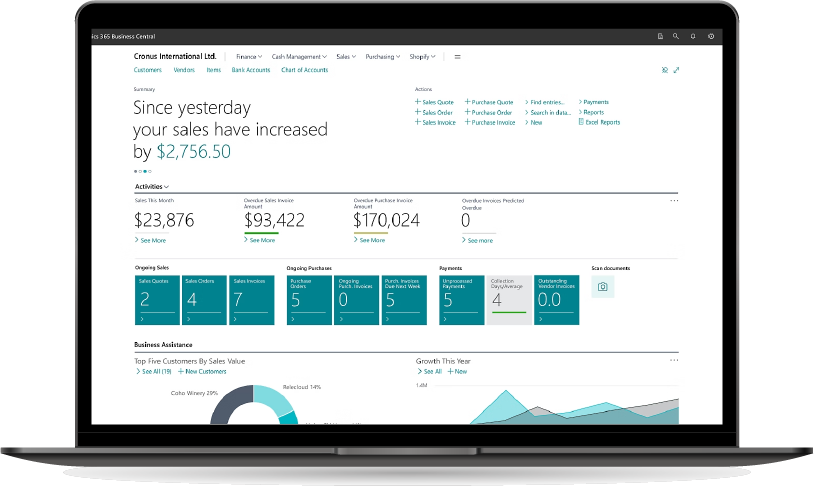Click plus icon for Sales Order

coord(417,112)
